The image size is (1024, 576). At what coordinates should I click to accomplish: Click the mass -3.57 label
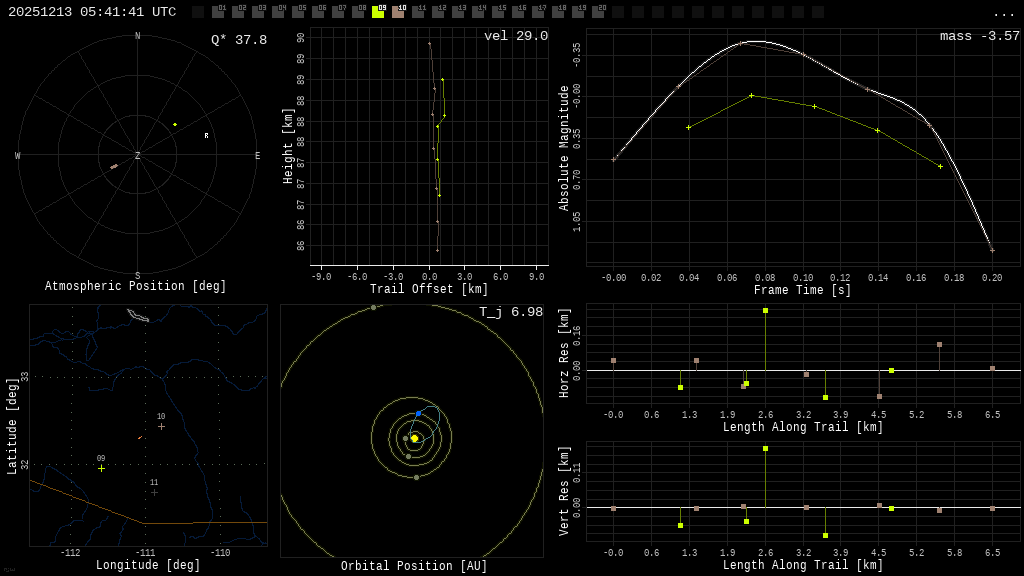pyautogui.click(x=979, y=36)
